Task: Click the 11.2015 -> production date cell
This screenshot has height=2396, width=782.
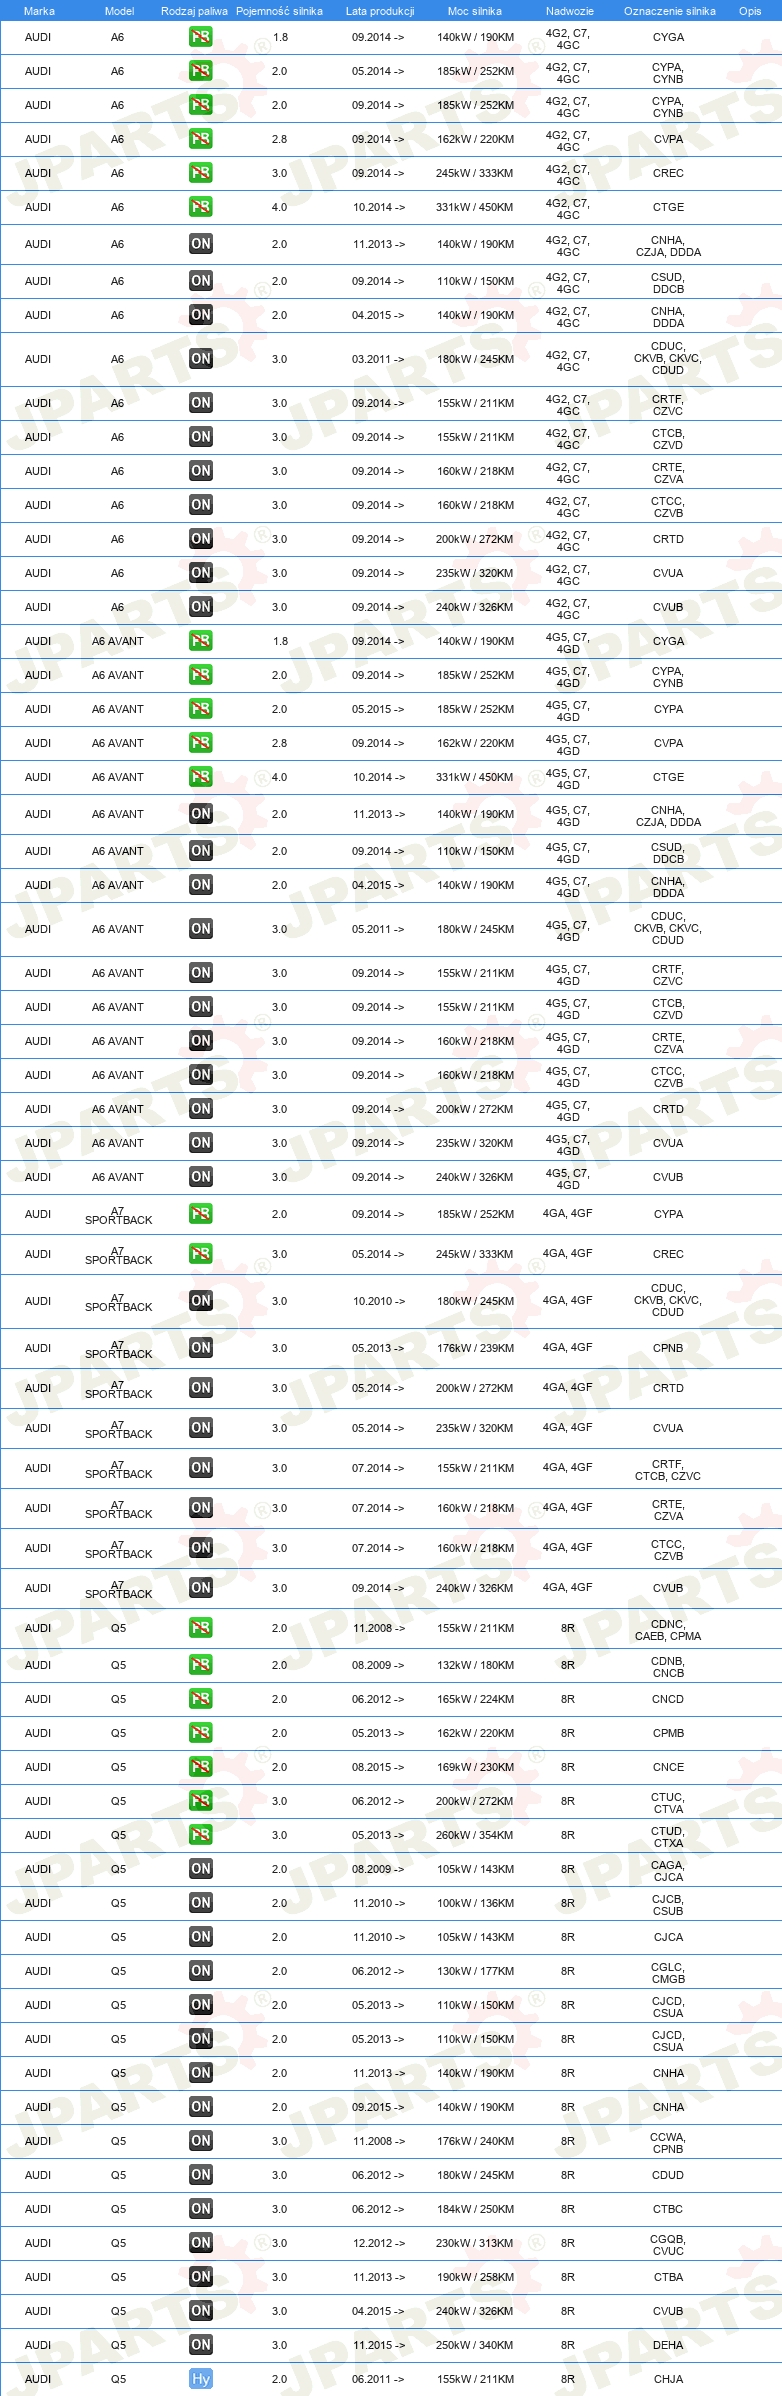Action: coord(378,2345)
